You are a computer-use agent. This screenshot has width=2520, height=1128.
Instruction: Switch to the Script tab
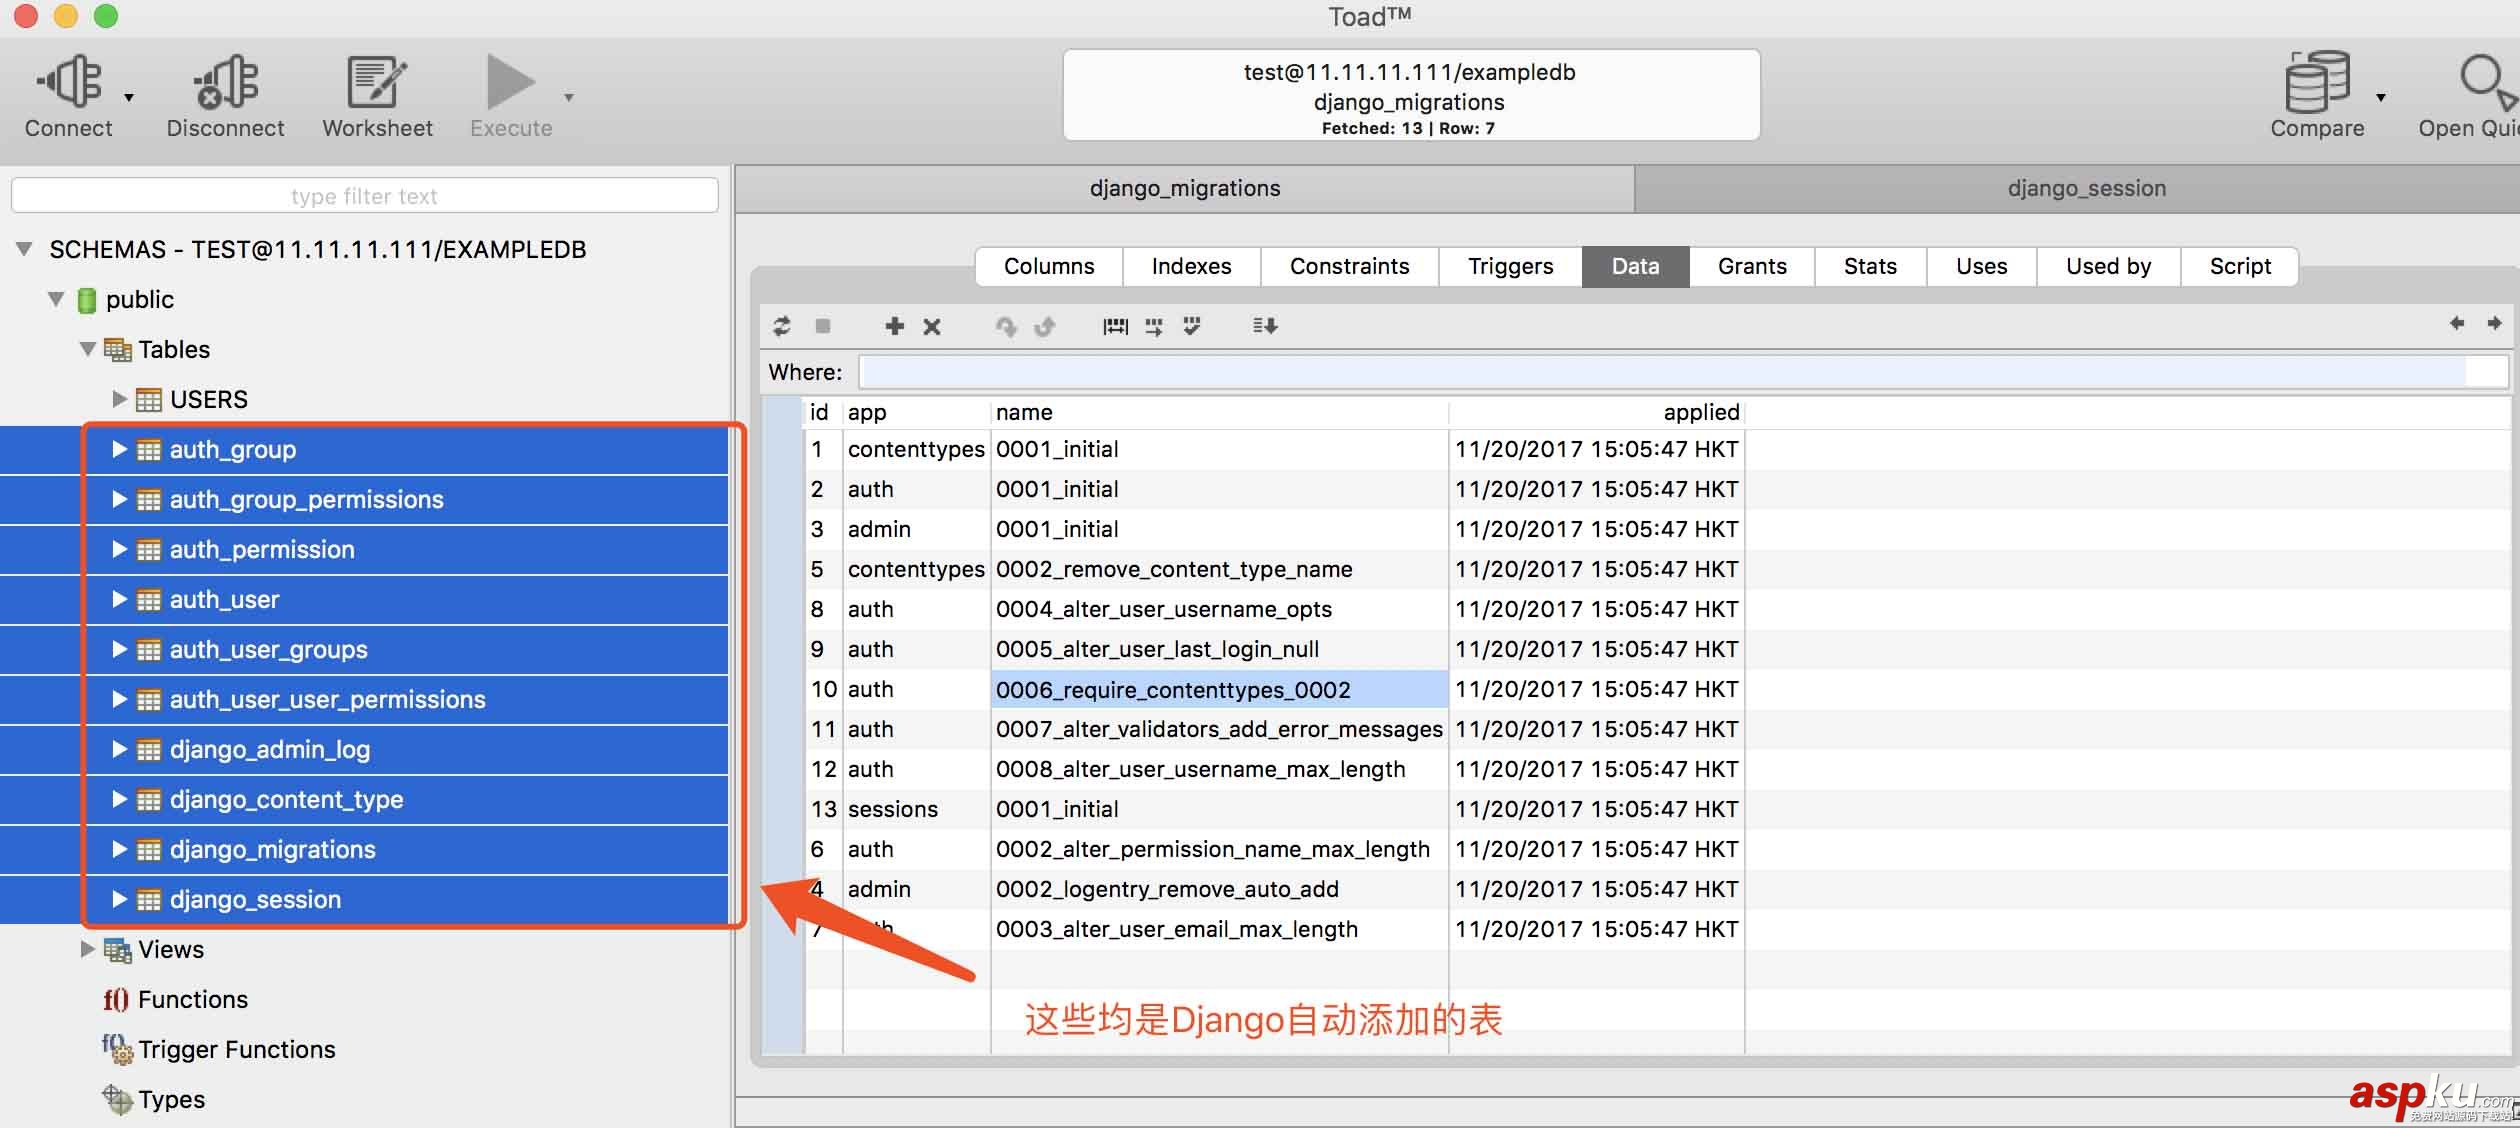coord(2239,266)
